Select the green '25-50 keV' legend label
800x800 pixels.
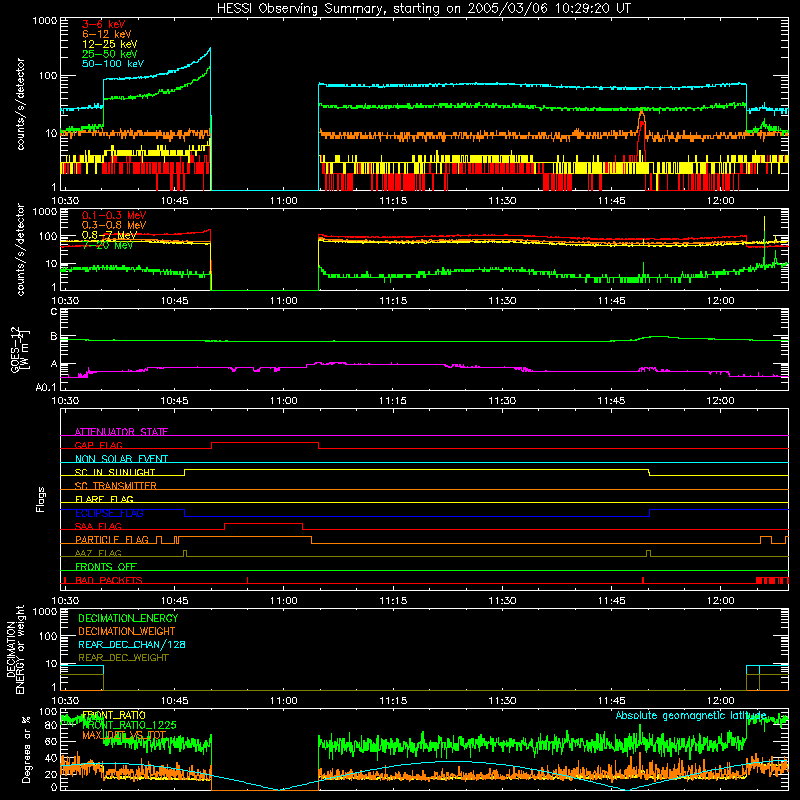click(110, 54)
